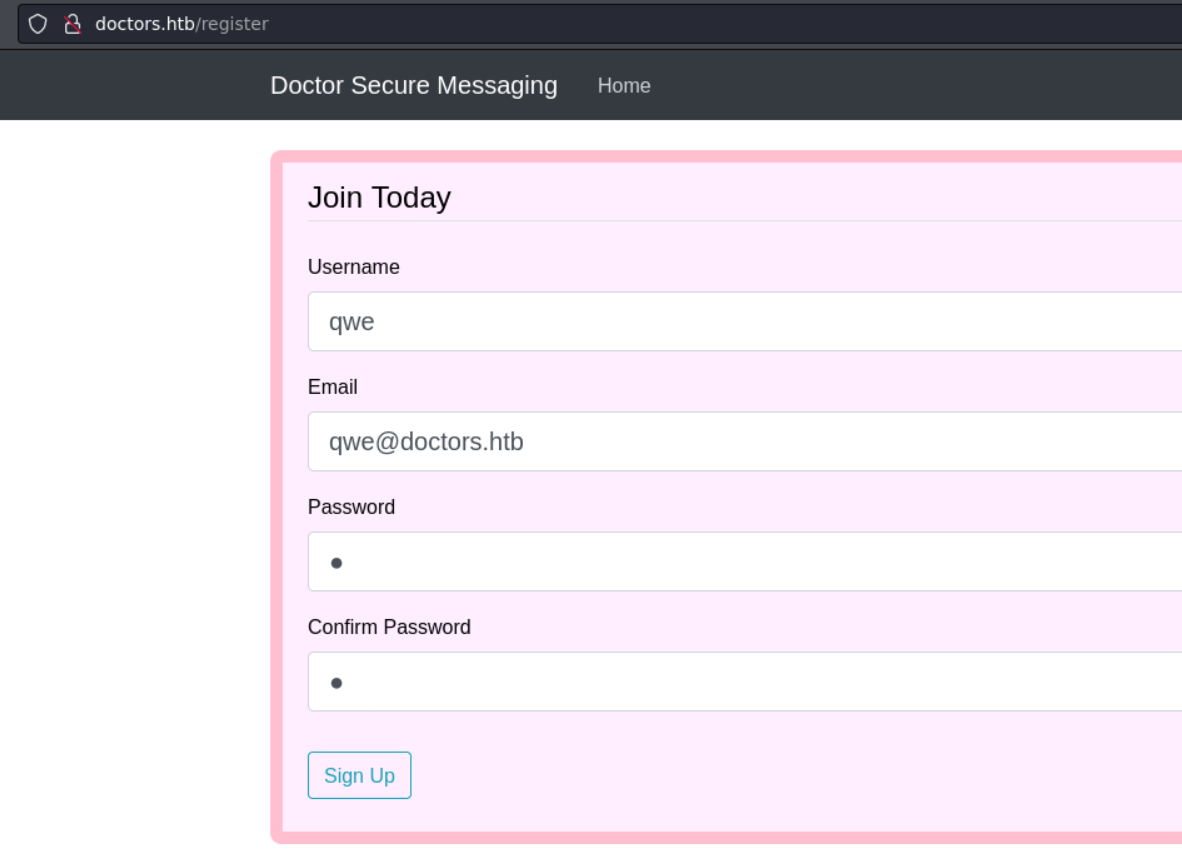Viewport: 1182px width, 866px height.
Task: Focus the Username field containing qwe
Action: (745, 321)
